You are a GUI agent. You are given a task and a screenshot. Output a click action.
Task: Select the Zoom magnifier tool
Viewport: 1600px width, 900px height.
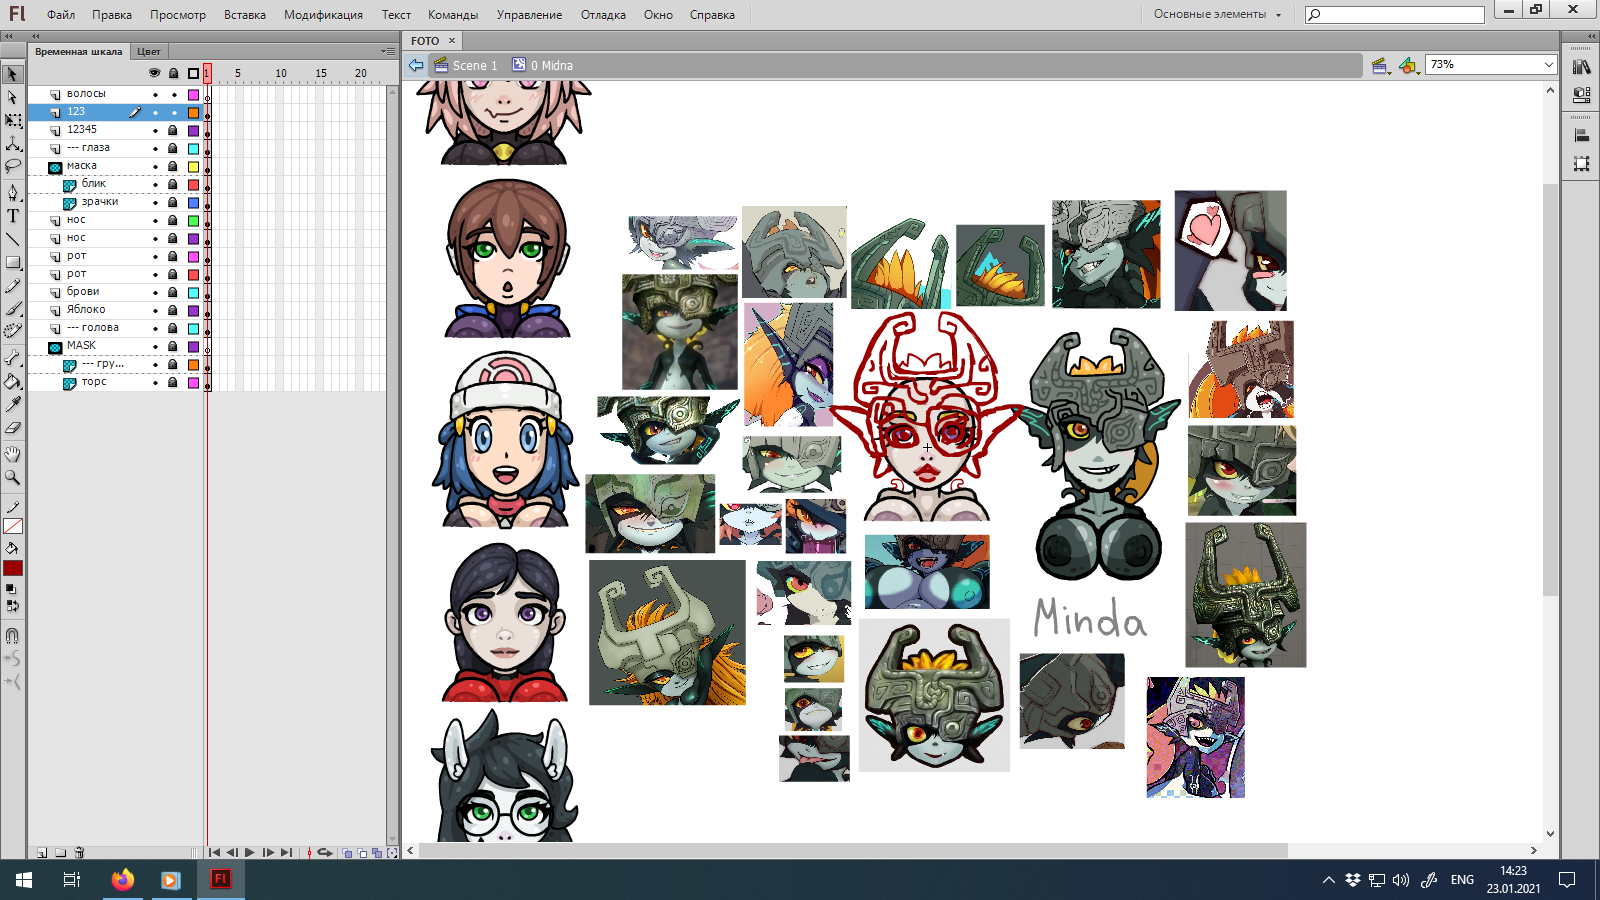(12, 477)
